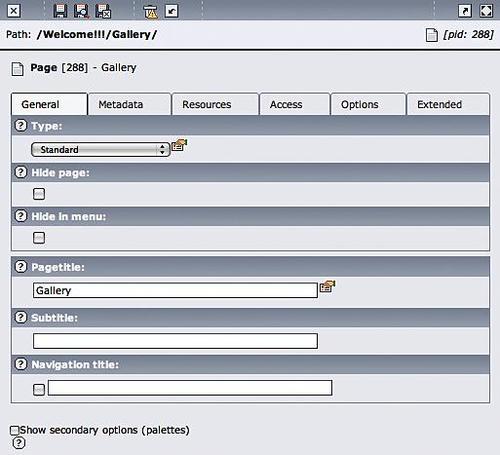500x455 pixels.
Task: Enable Show secondary options (palettes)
Action: tap(14, 430)
